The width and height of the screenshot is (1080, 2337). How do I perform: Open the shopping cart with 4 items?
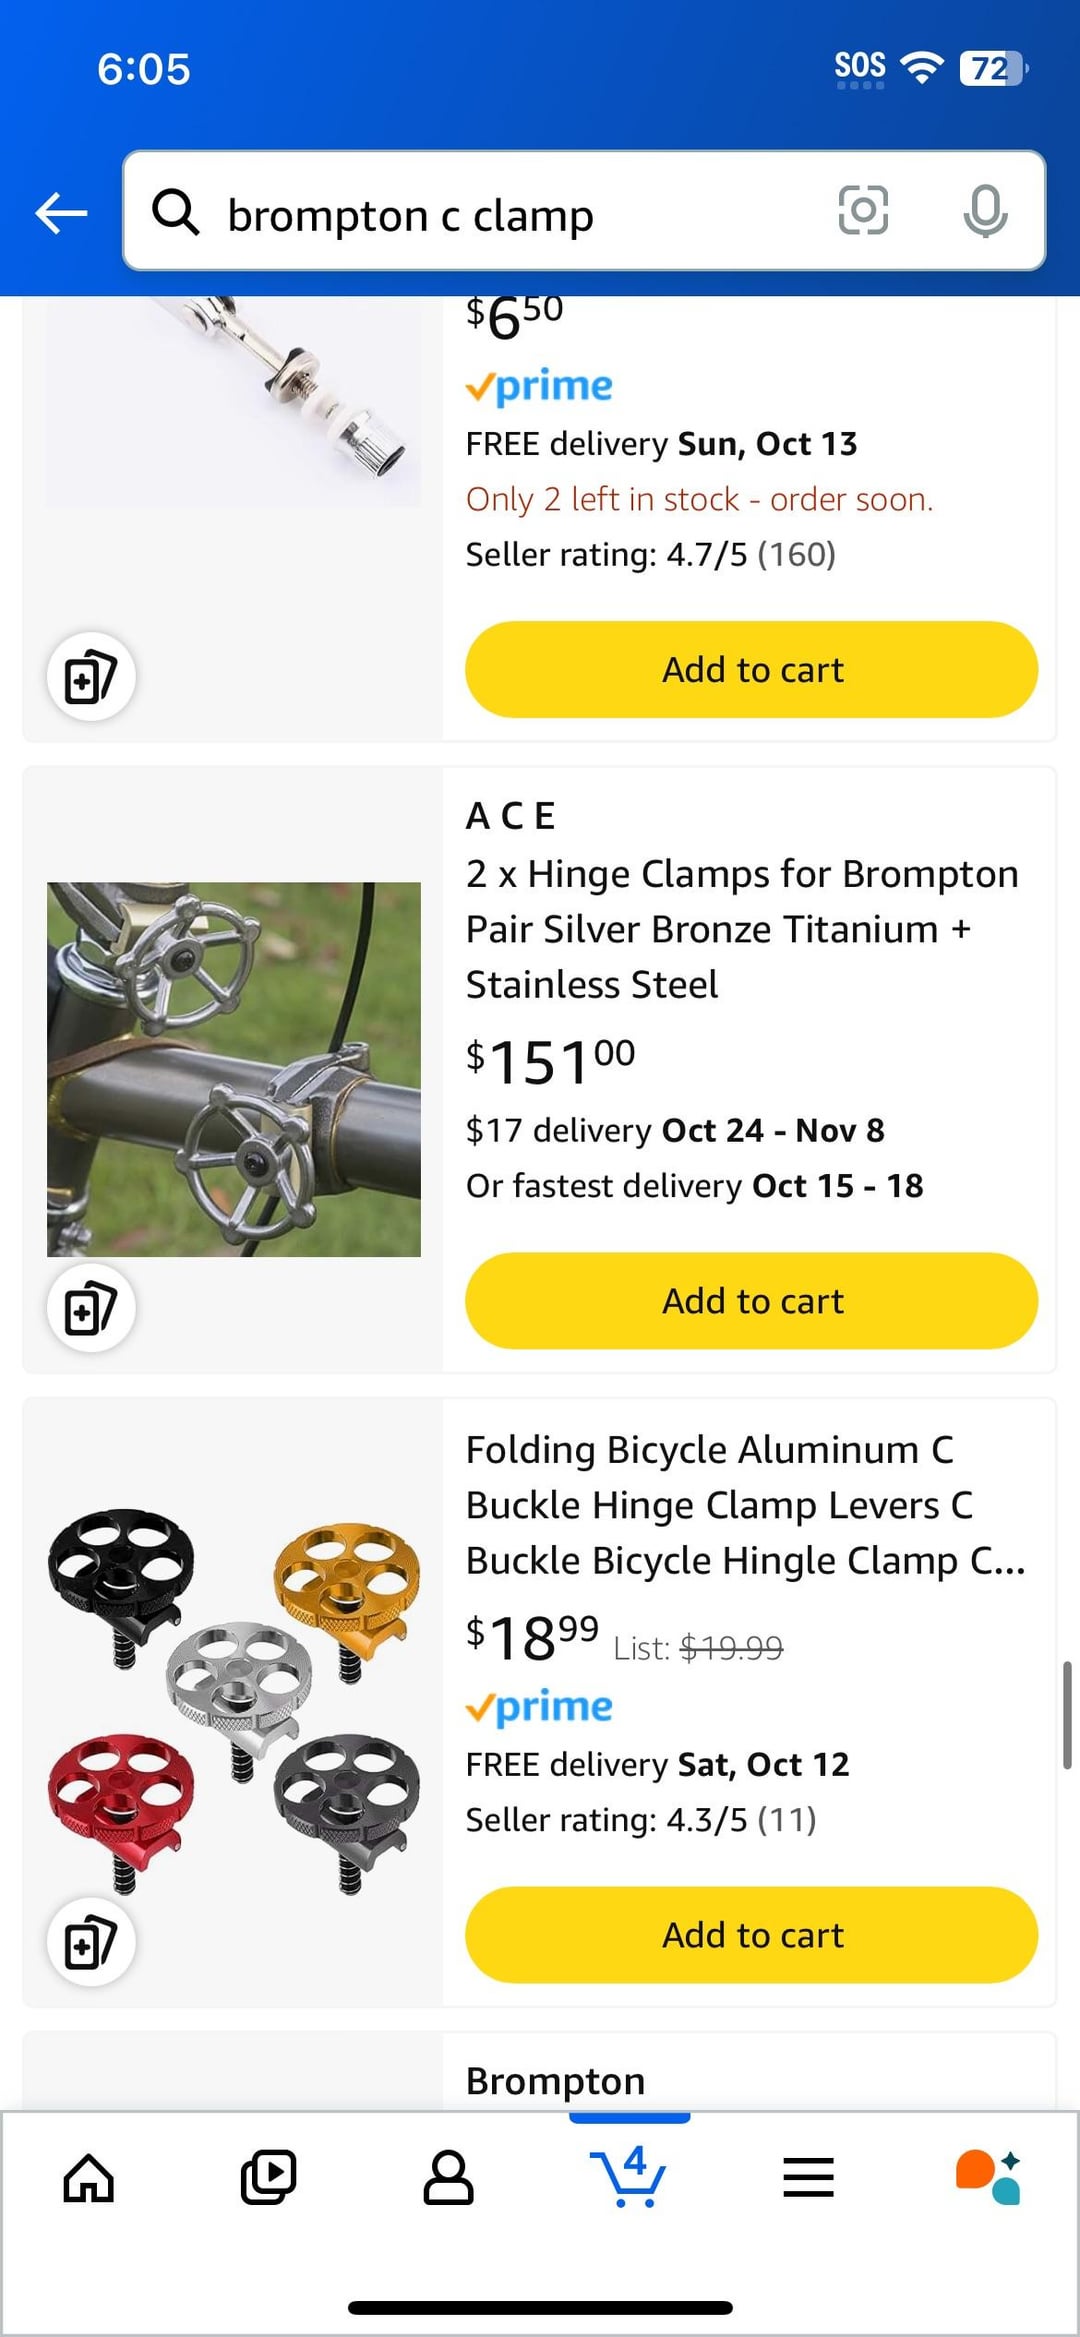click(628, 2176)
